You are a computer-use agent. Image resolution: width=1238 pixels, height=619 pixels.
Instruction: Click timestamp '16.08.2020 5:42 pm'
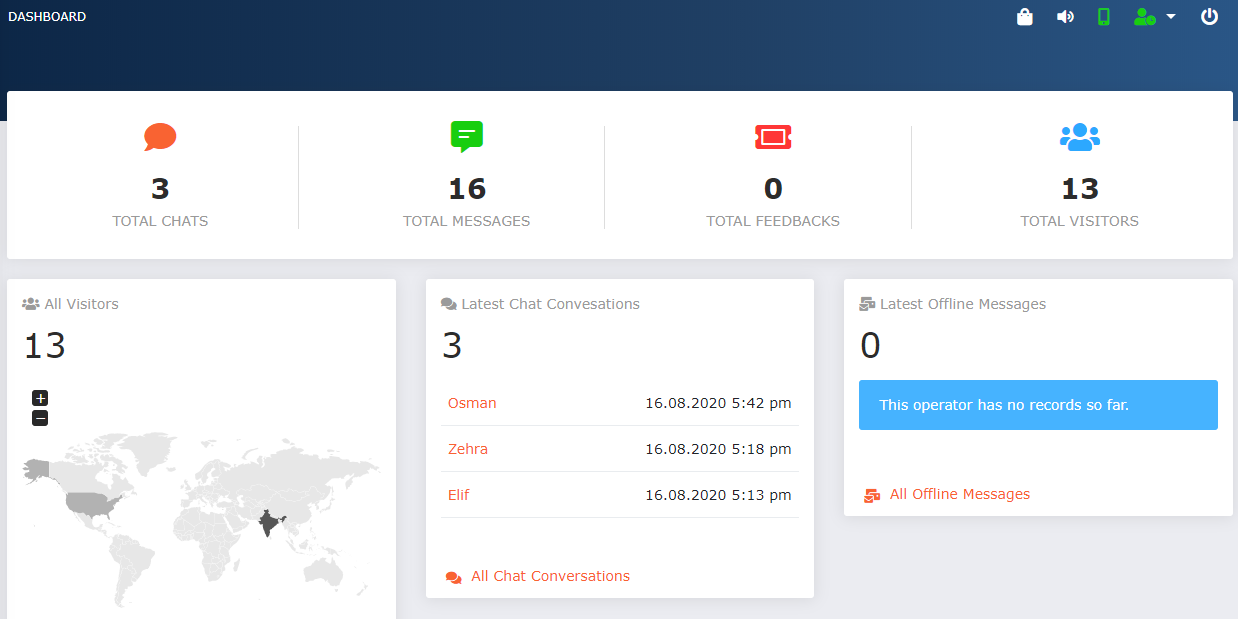(718, 403)
